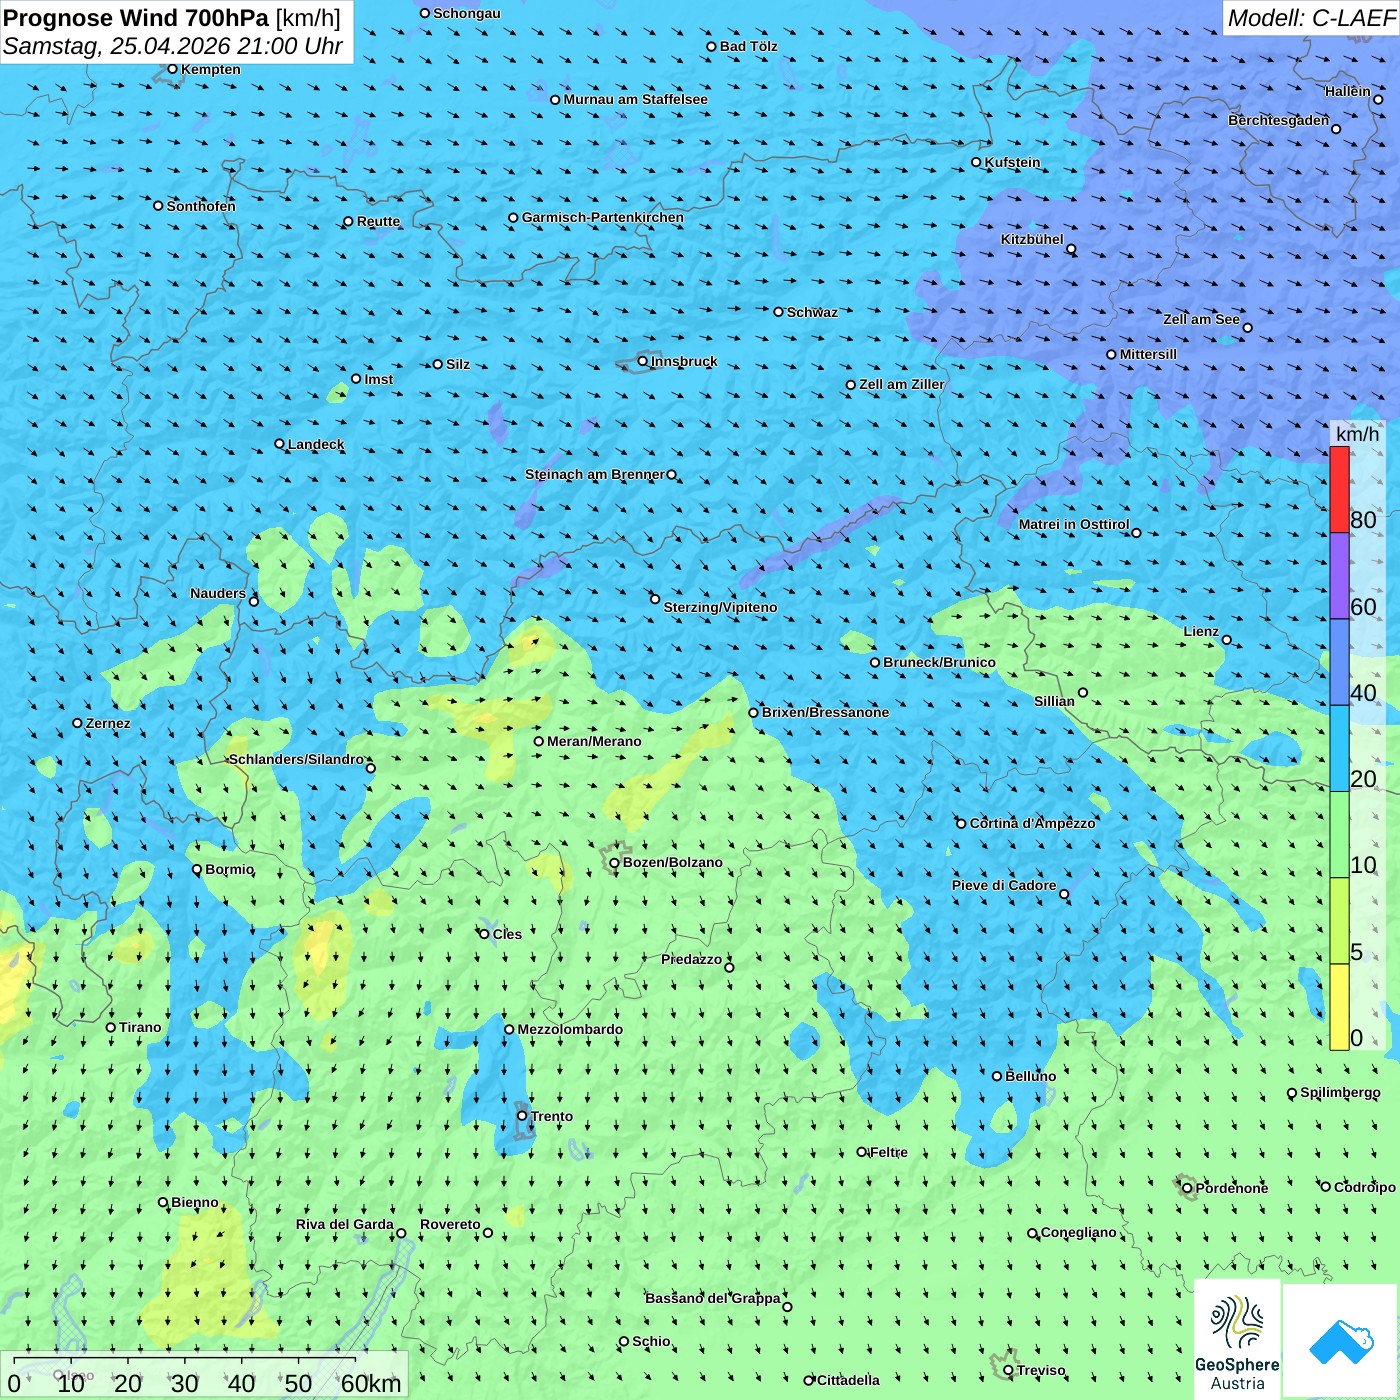Click the Kempten city label
Screen dimensions: 1400x1400
click(211, 69)
